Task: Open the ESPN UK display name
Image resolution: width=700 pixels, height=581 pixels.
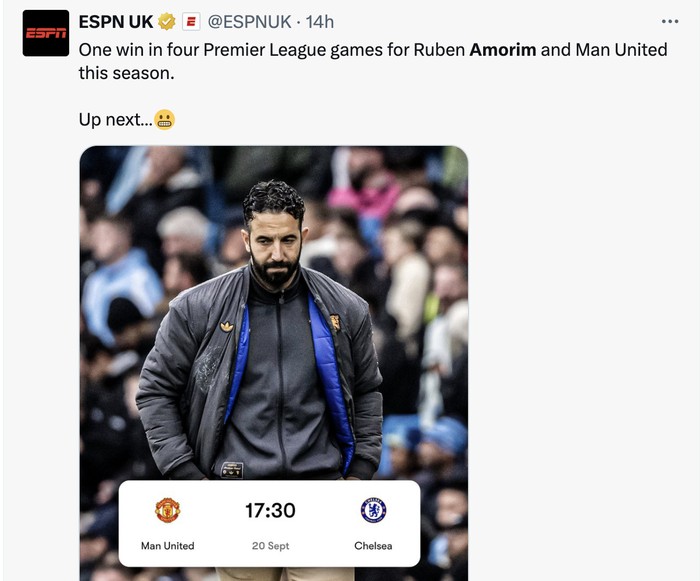Action: tap(116, 21)
